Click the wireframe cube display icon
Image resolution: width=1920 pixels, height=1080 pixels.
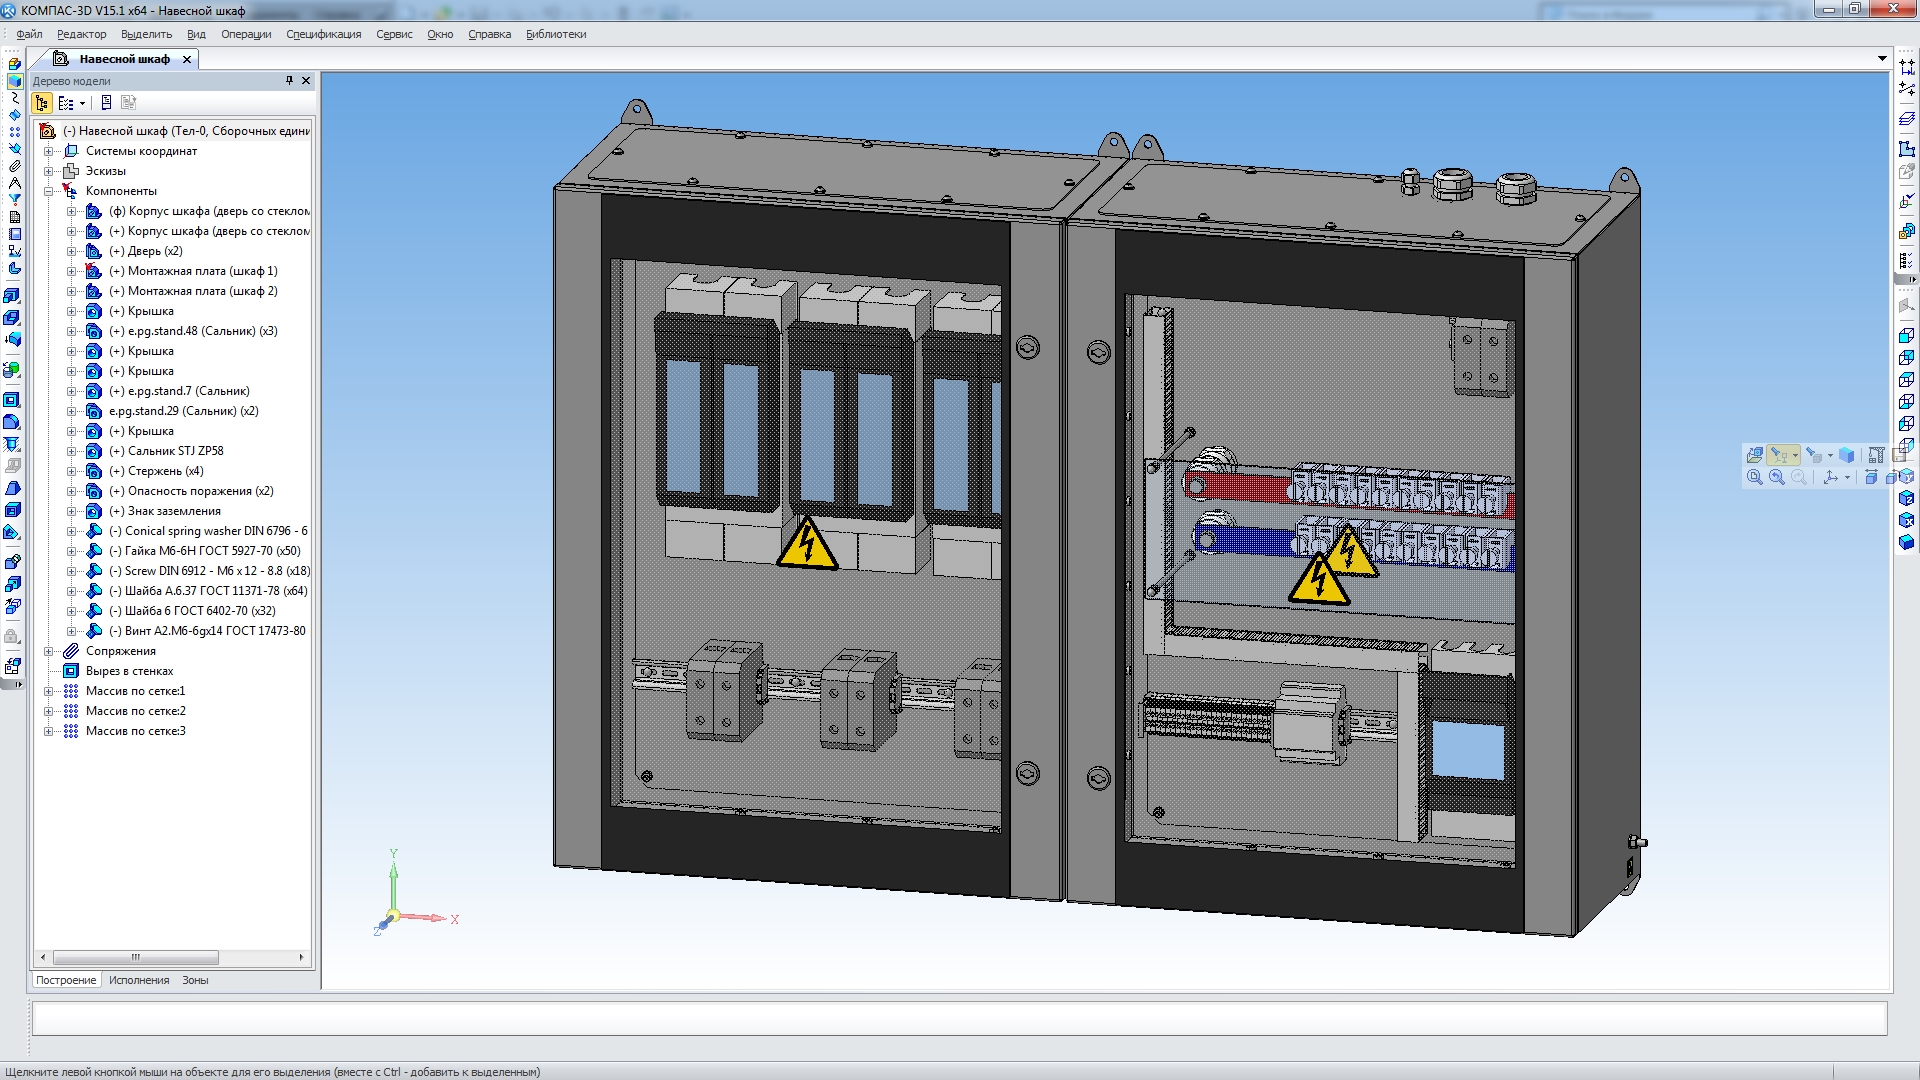[x=1906, y=336]
